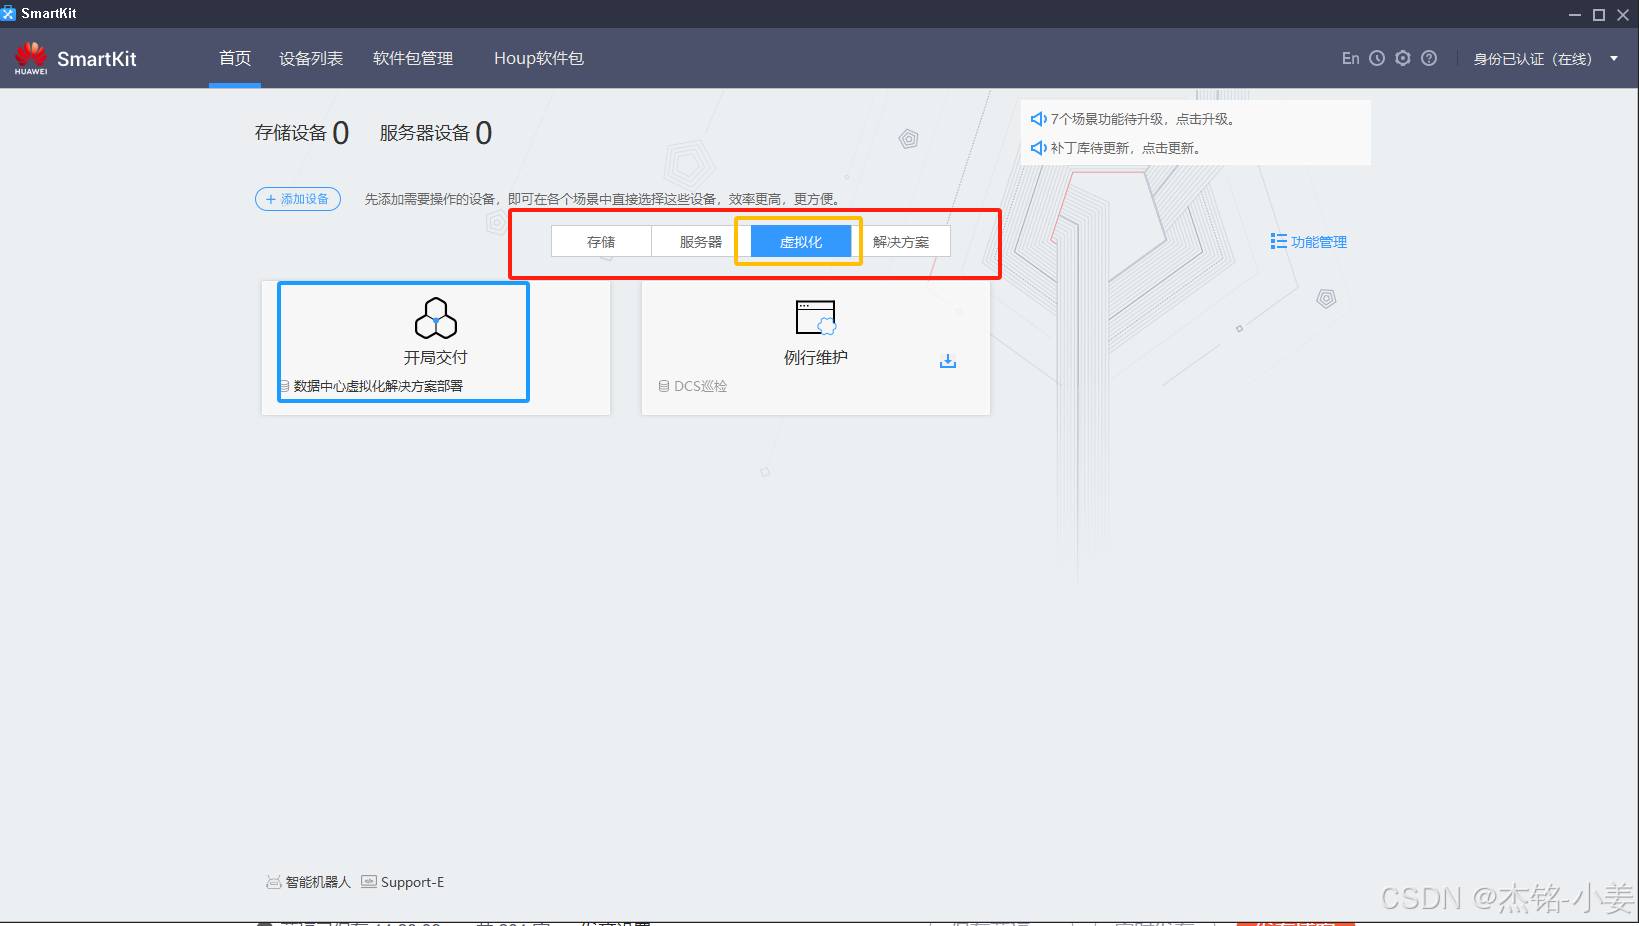This screenshot has width=1639, height=926.
Task: Open the help question-mark icon
Action: [x=1429, y=58]
